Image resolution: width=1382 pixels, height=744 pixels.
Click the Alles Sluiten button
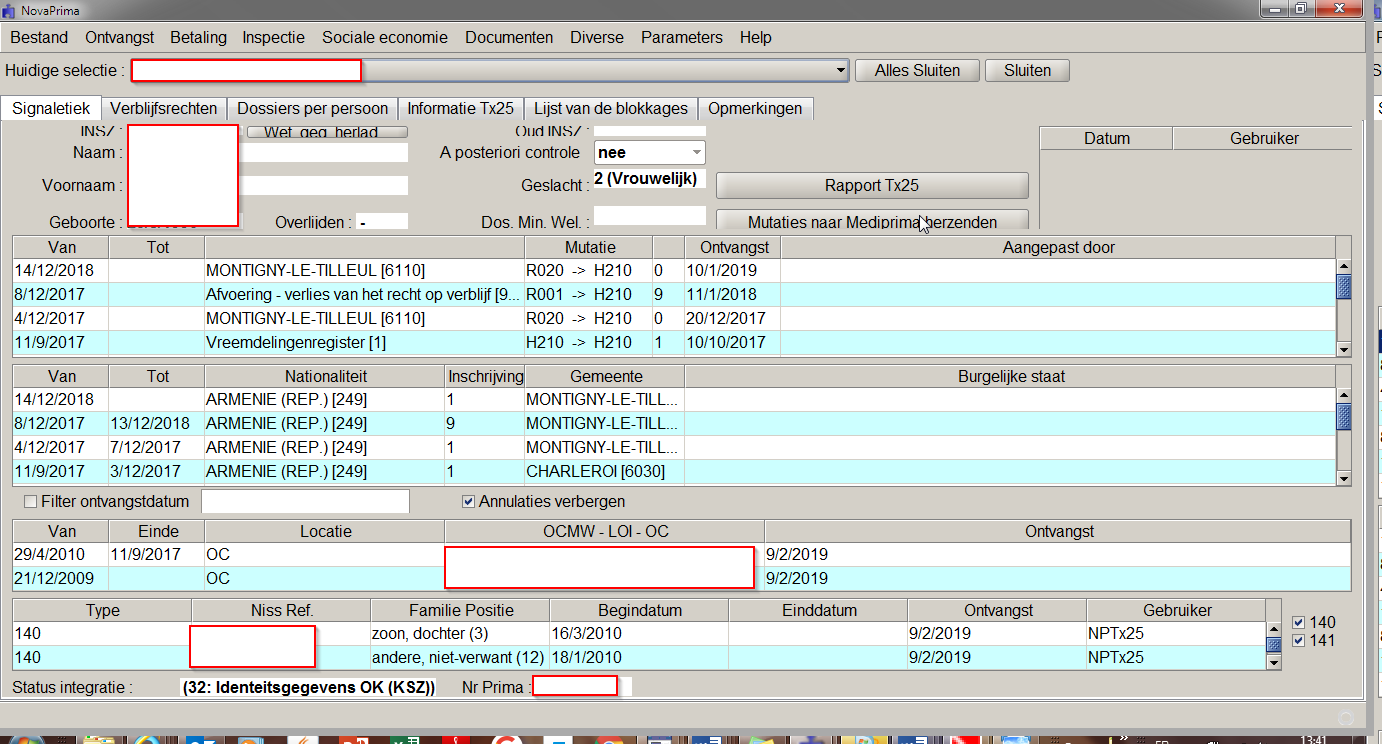tap(916, 71)
